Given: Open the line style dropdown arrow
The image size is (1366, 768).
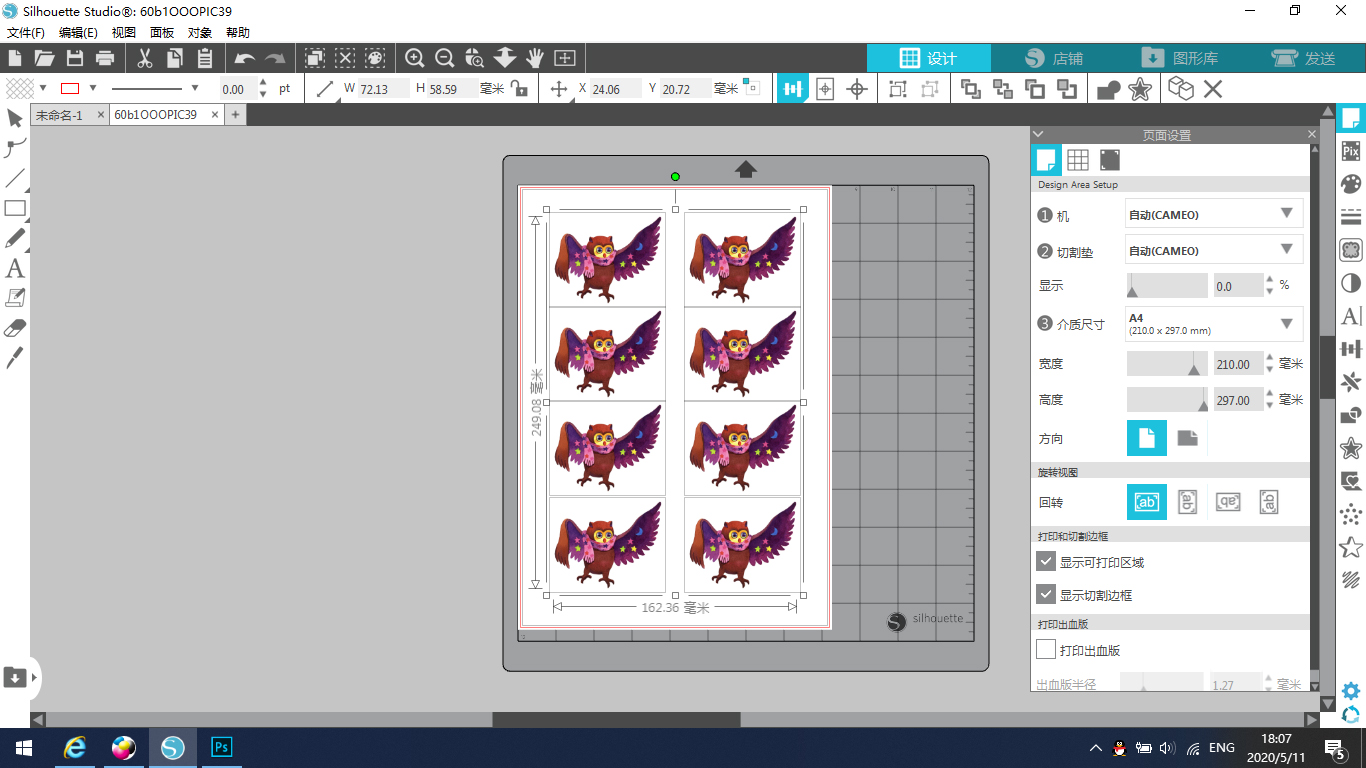Looking at the screenshot, I should click(x=195, y=88).
